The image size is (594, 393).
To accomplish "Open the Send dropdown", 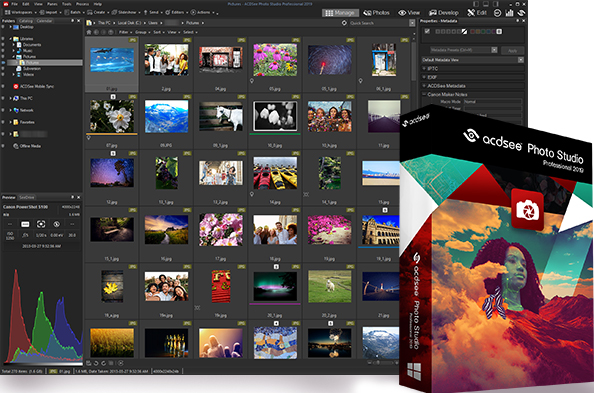I will pos(153,13).
